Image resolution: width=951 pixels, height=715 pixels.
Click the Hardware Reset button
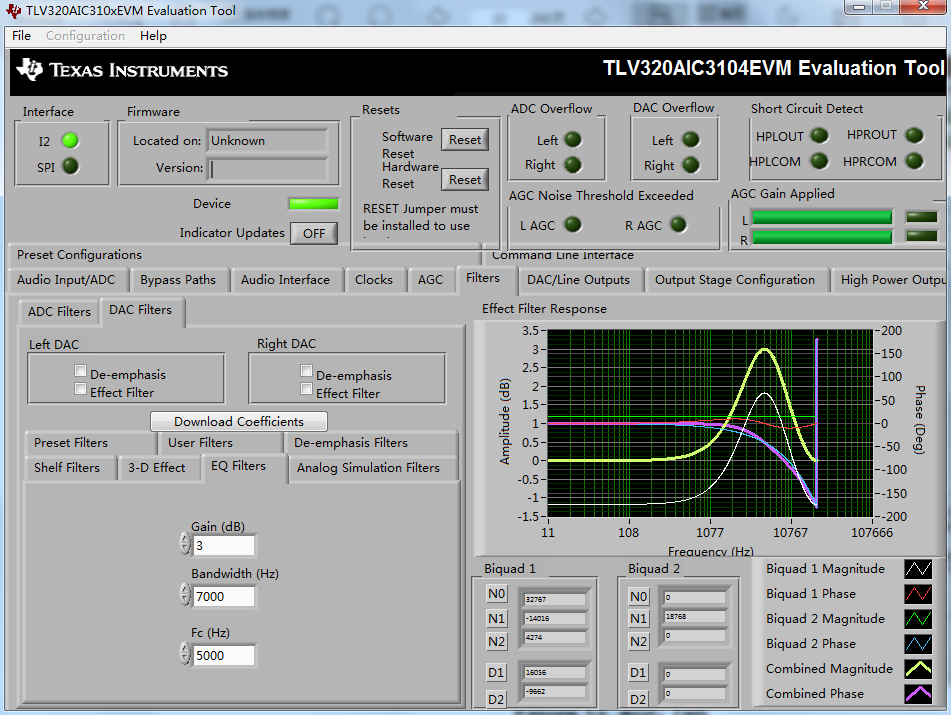point(465,180)
